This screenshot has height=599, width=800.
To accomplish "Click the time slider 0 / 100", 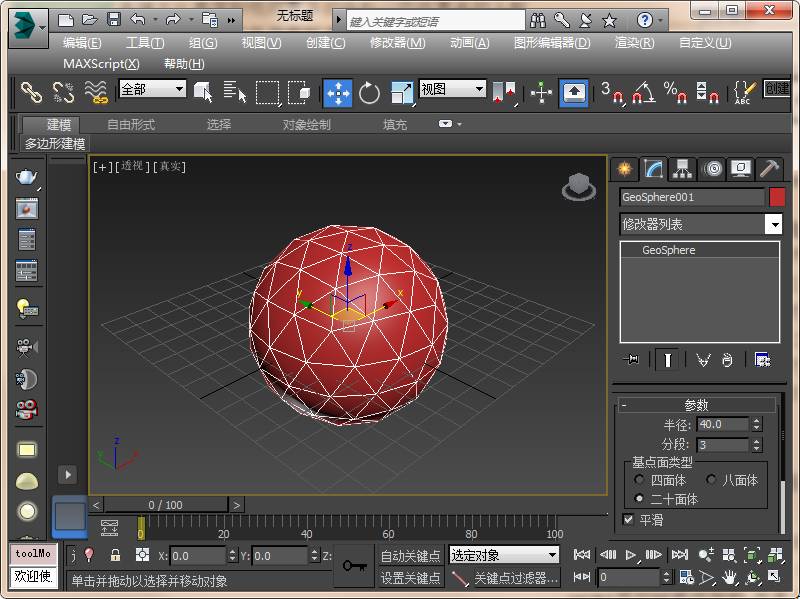I will (165, 505).
